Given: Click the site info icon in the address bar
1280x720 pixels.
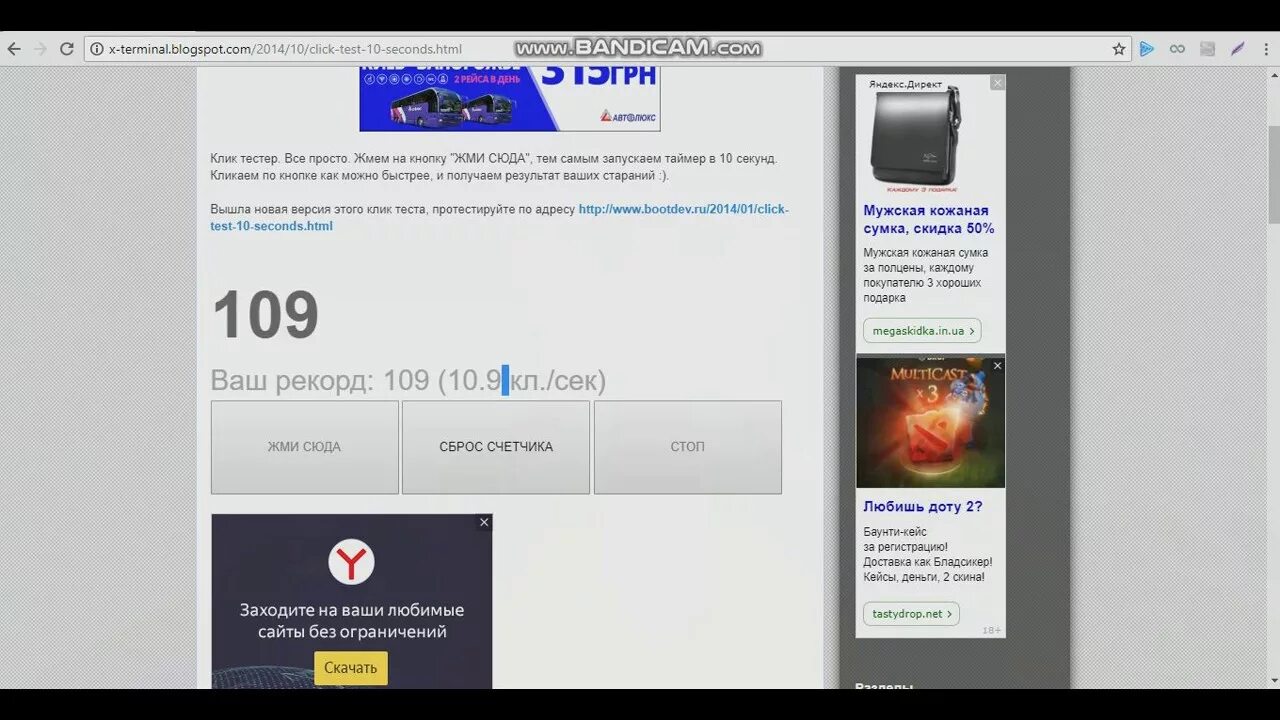Looking at the screenshot, I should pyautogui.click(x=97, y=48).
